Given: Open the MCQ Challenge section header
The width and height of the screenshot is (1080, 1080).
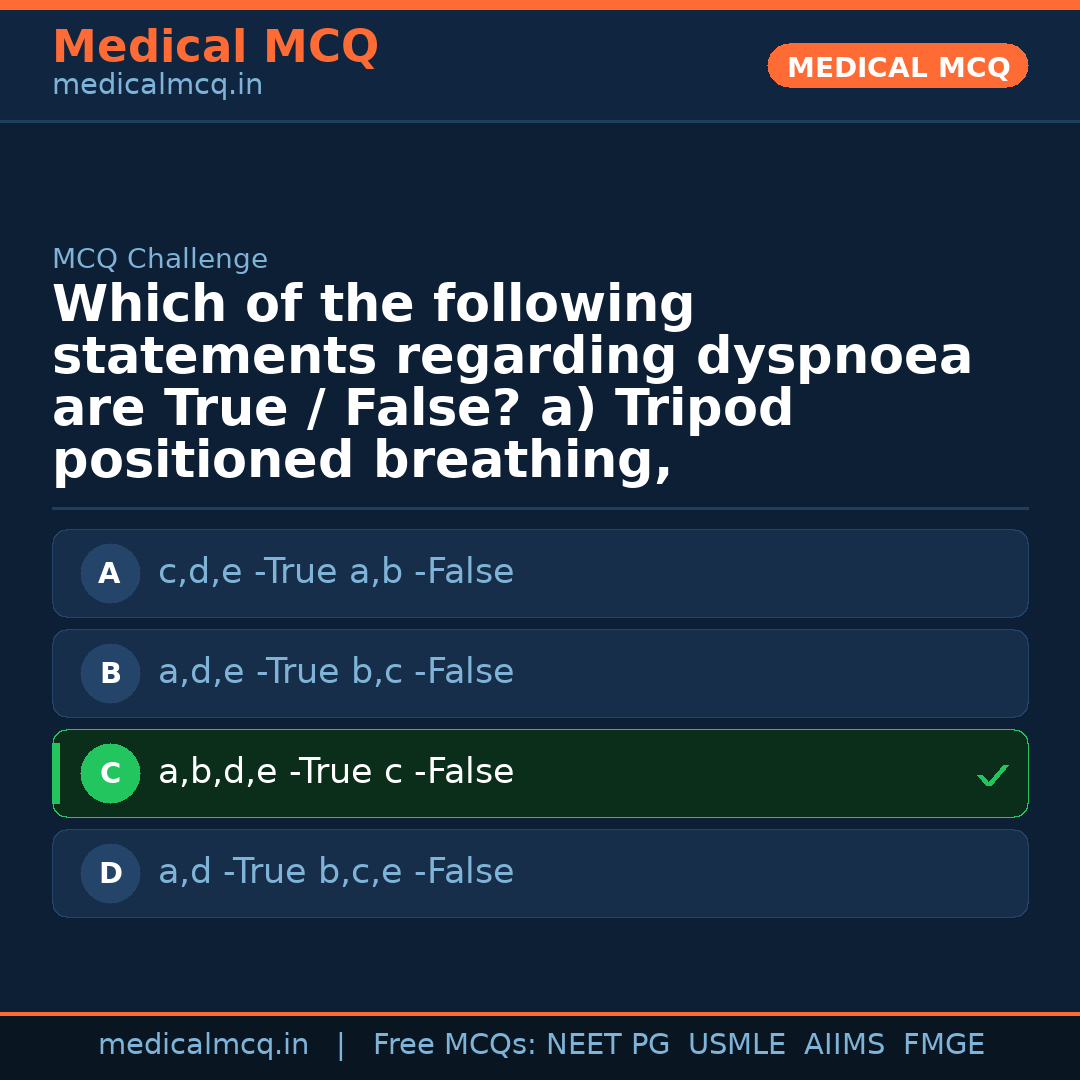Looking at the screenshot, I should 160,258.
